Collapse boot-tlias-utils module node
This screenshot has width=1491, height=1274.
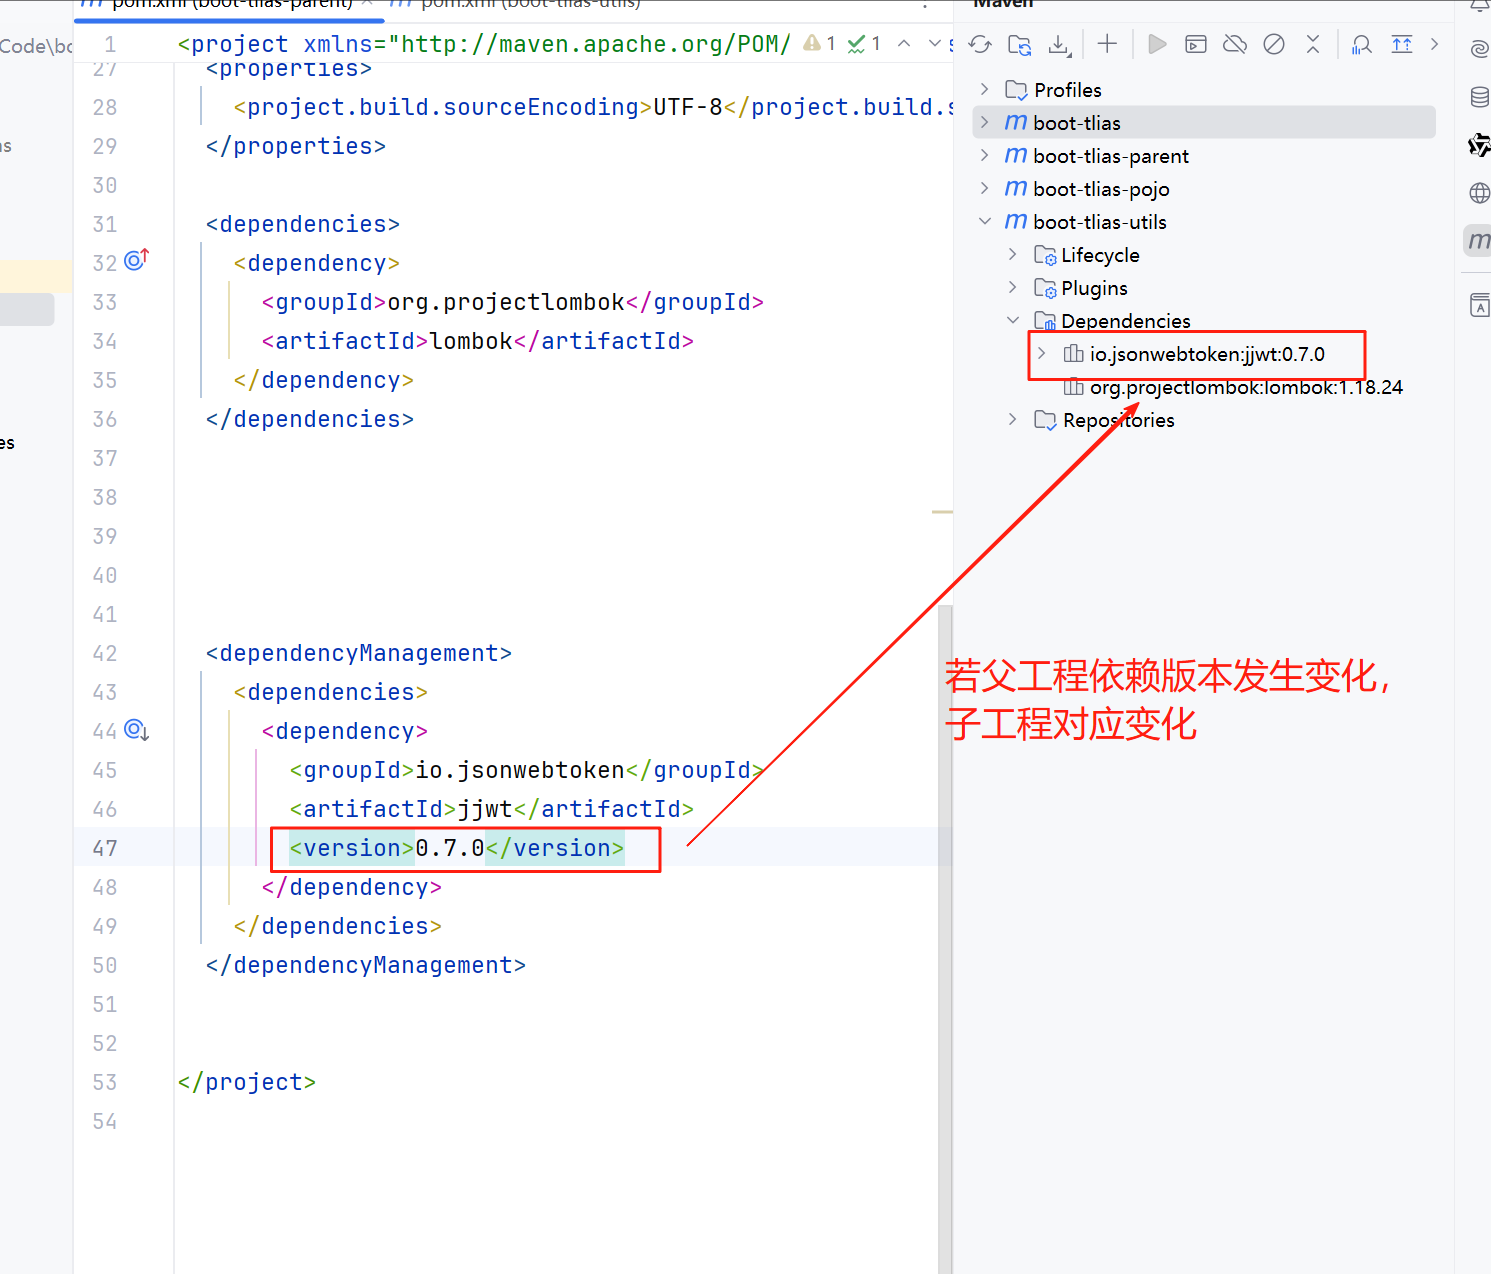(x=985, y=221)
